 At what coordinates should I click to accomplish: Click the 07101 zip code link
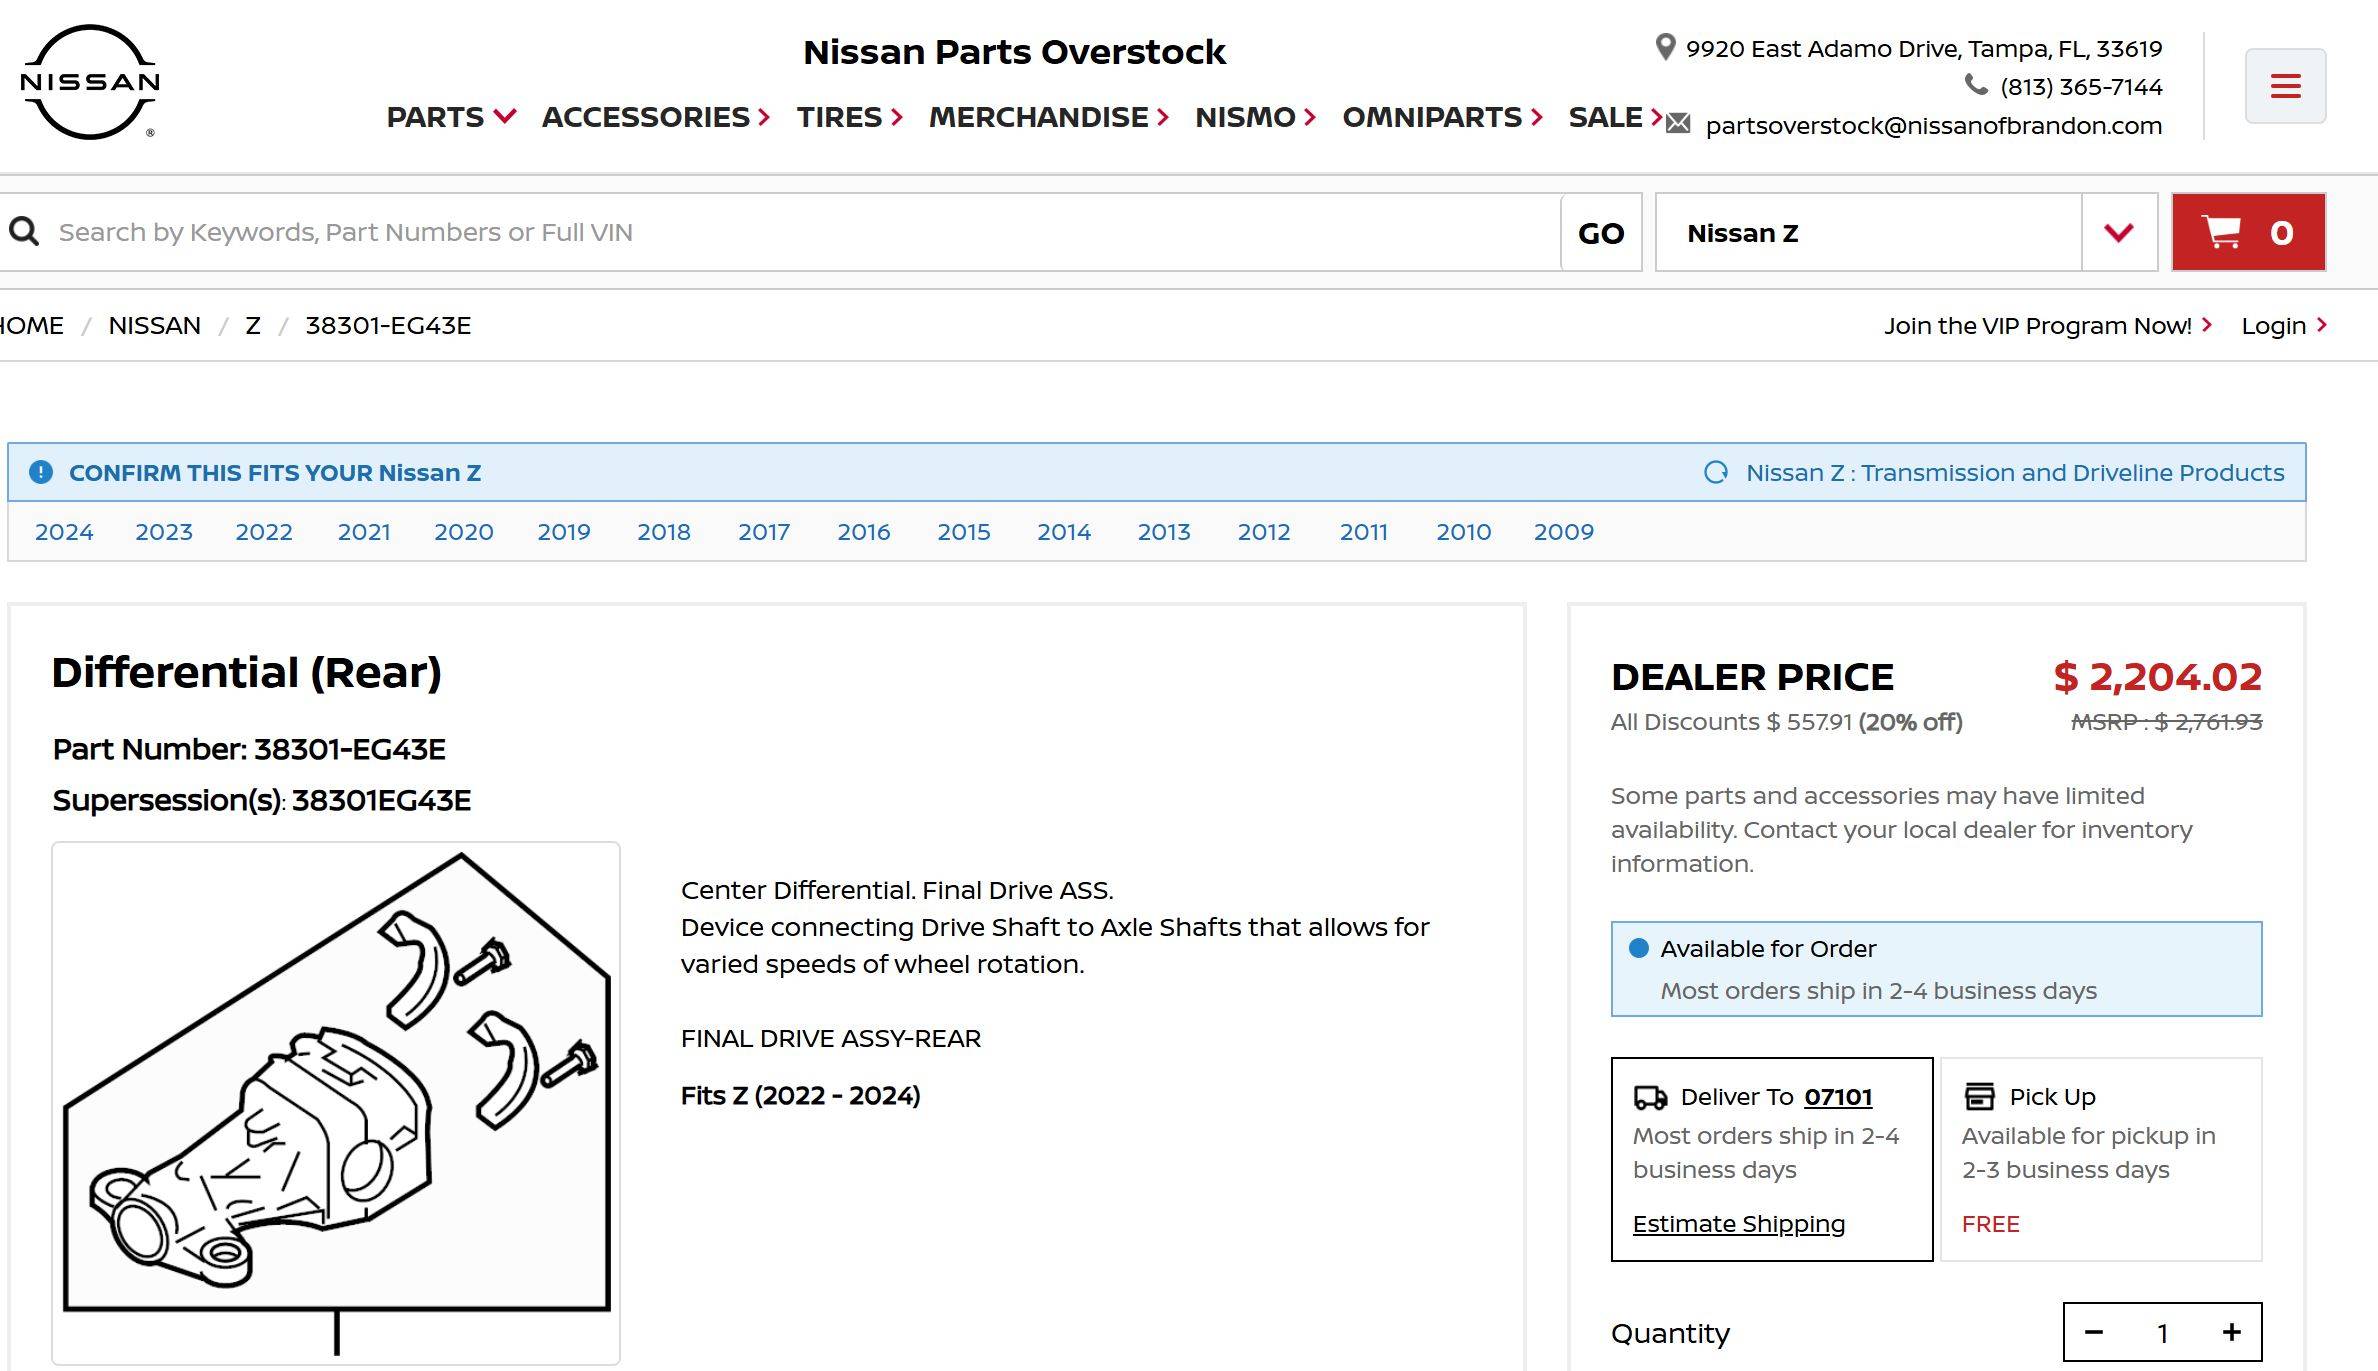[x=1838, y=1097]
